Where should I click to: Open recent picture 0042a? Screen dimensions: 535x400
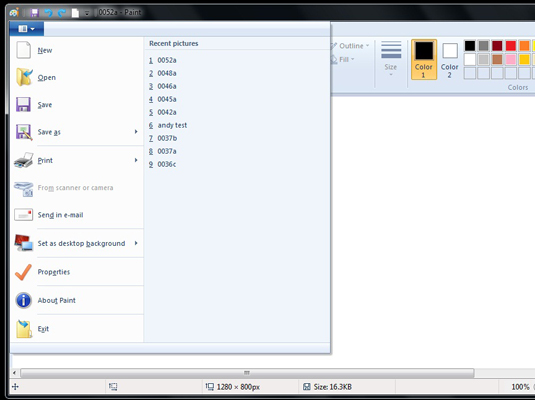237,112
